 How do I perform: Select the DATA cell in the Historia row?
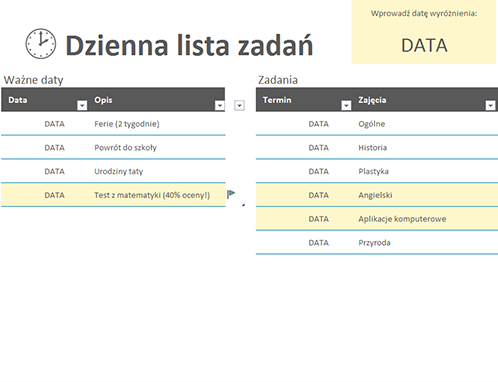(x=319, y=148)
